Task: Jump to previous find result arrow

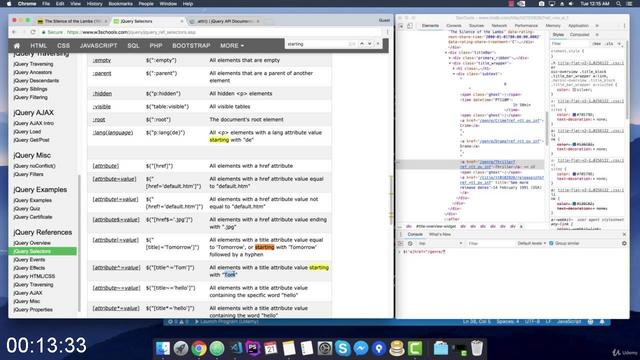Action: pos(362,44)
